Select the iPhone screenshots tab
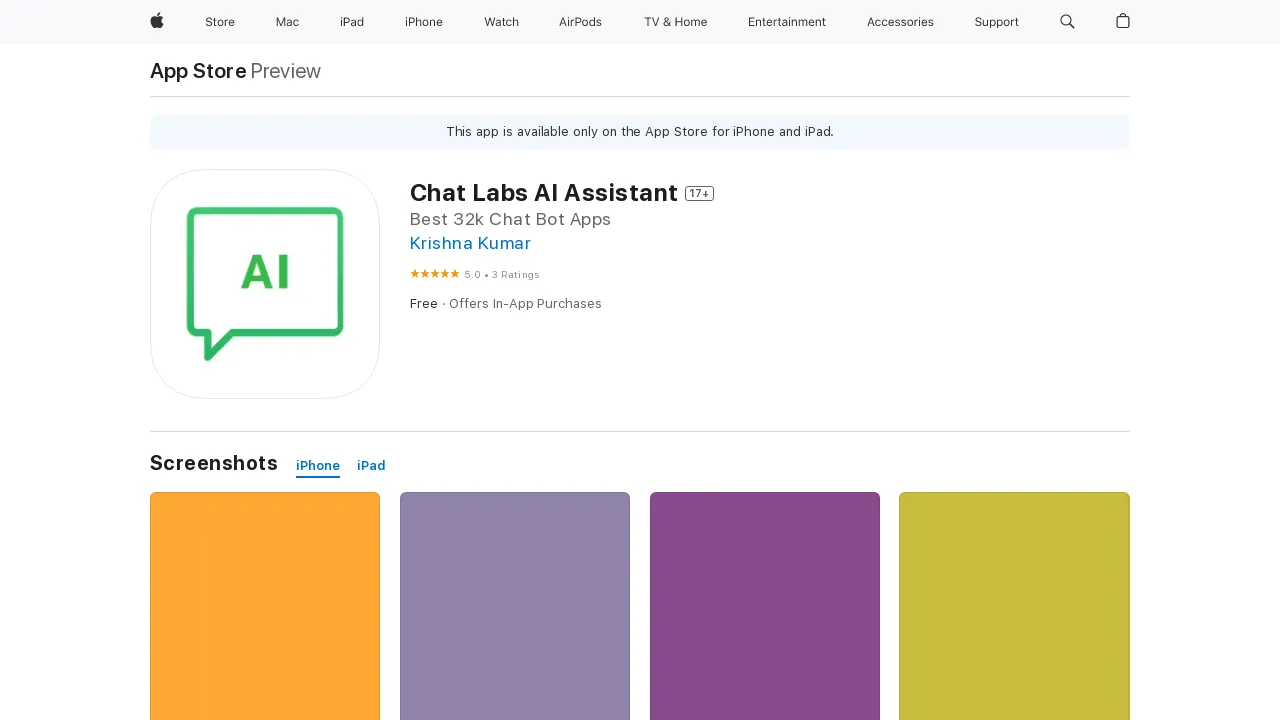Viewport: 1280px width, 720px height. (318, 465)
